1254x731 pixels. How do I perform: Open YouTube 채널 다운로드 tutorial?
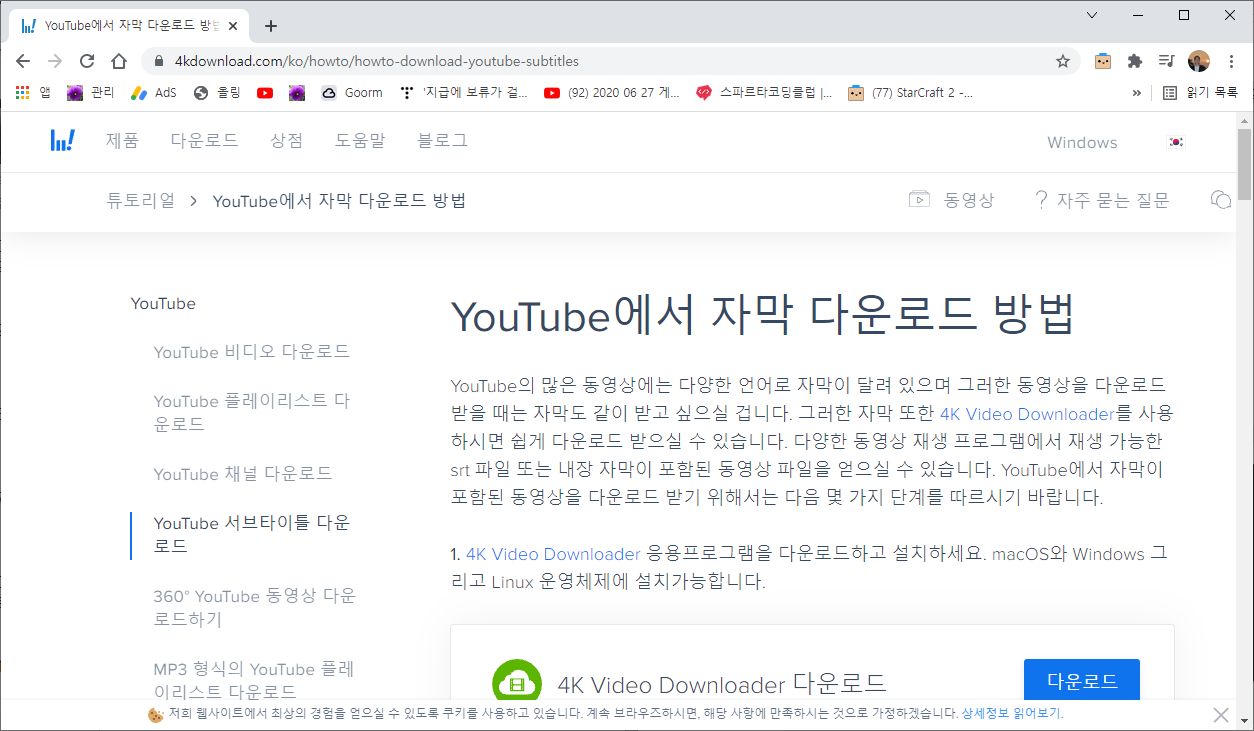point(243,474)
